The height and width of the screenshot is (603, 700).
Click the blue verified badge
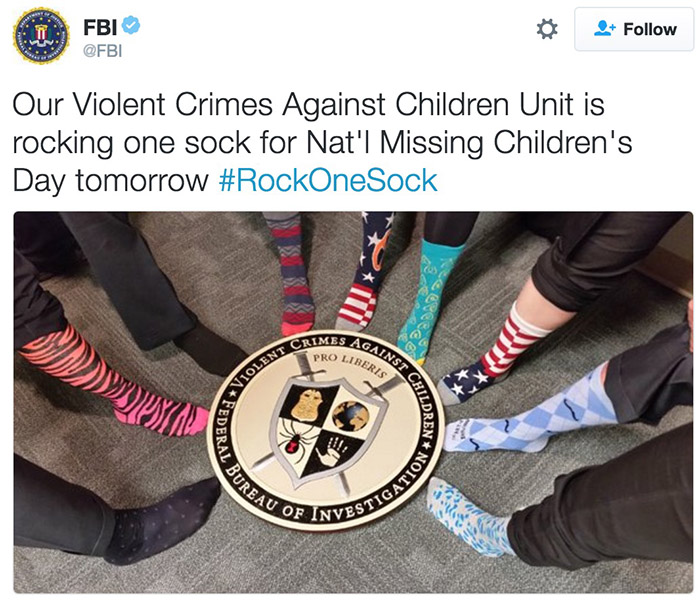131,25
